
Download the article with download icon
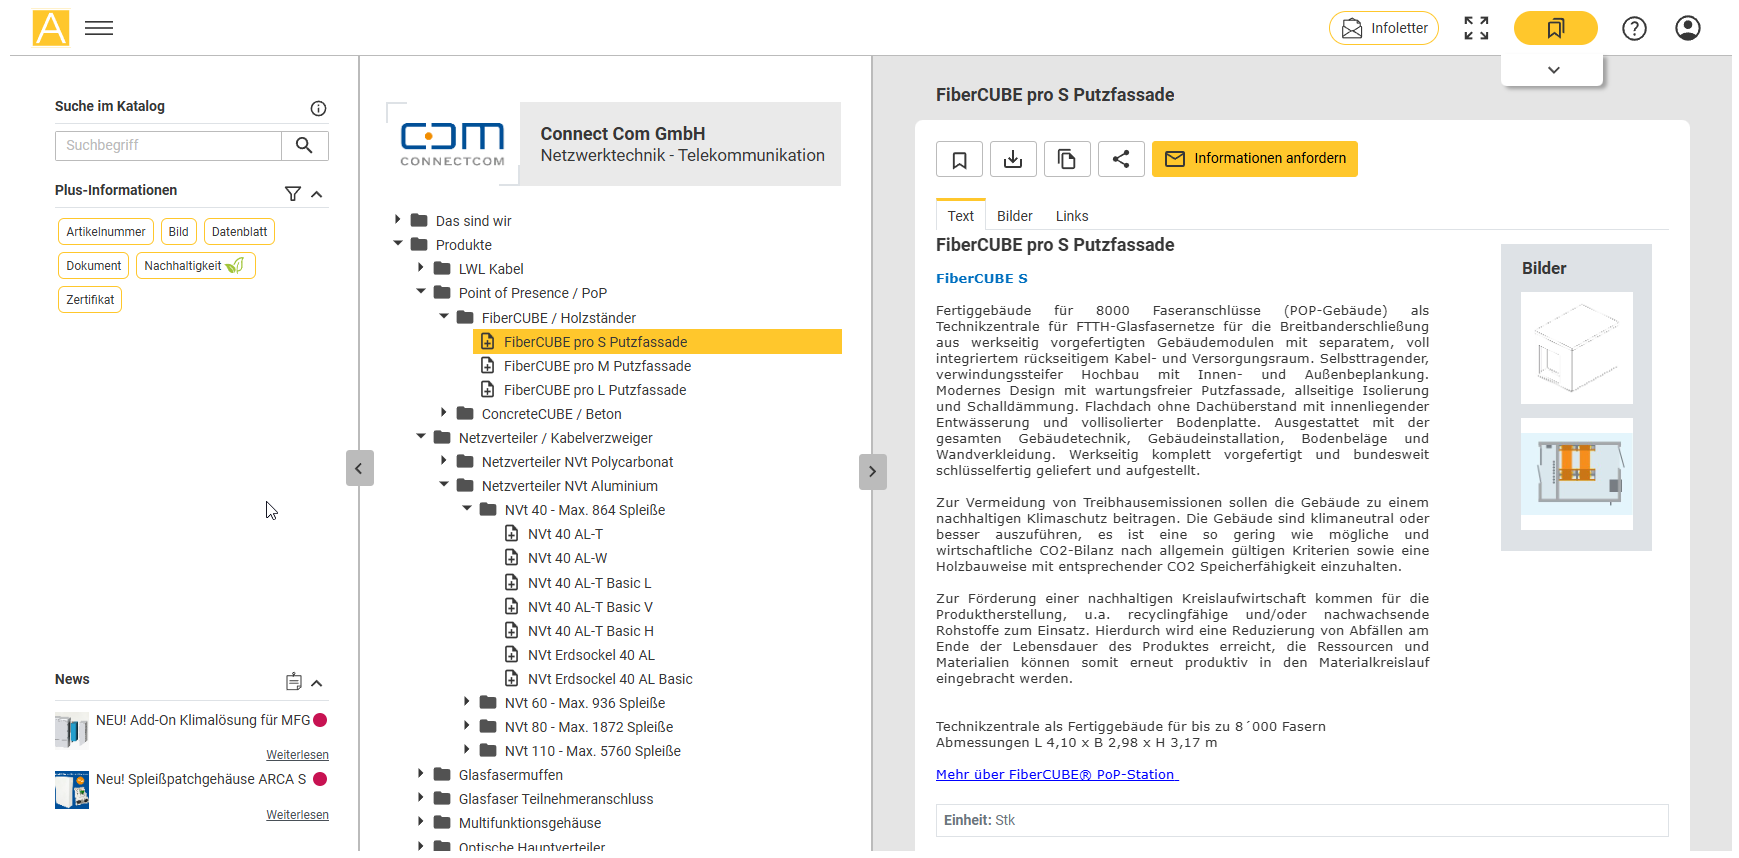click(x=1013, y=159)
